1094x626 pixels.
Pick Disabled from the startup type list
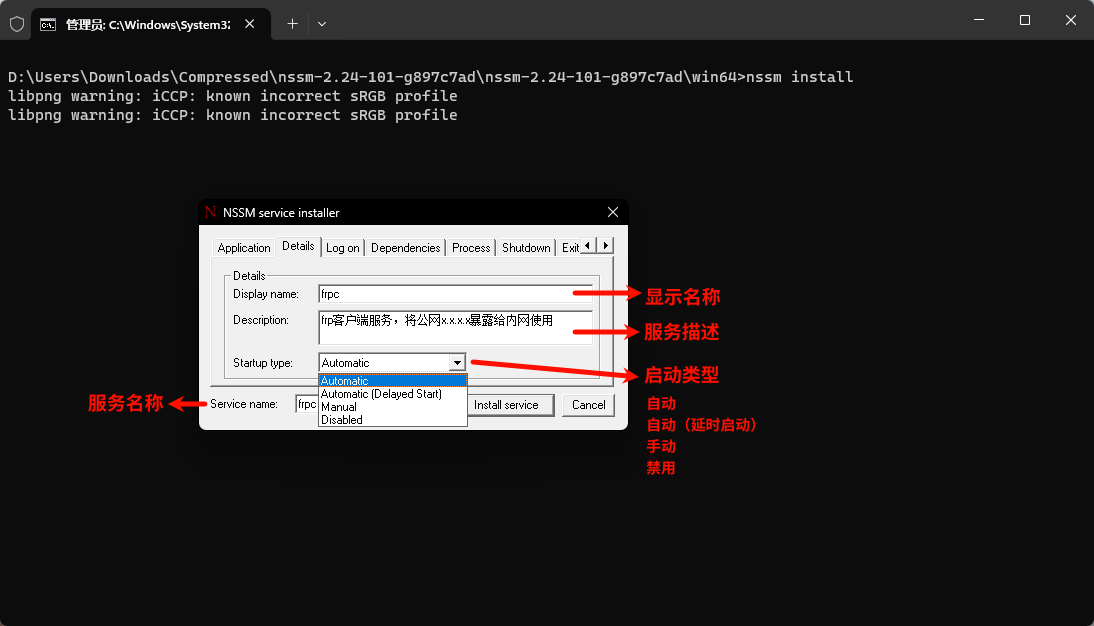393,420
